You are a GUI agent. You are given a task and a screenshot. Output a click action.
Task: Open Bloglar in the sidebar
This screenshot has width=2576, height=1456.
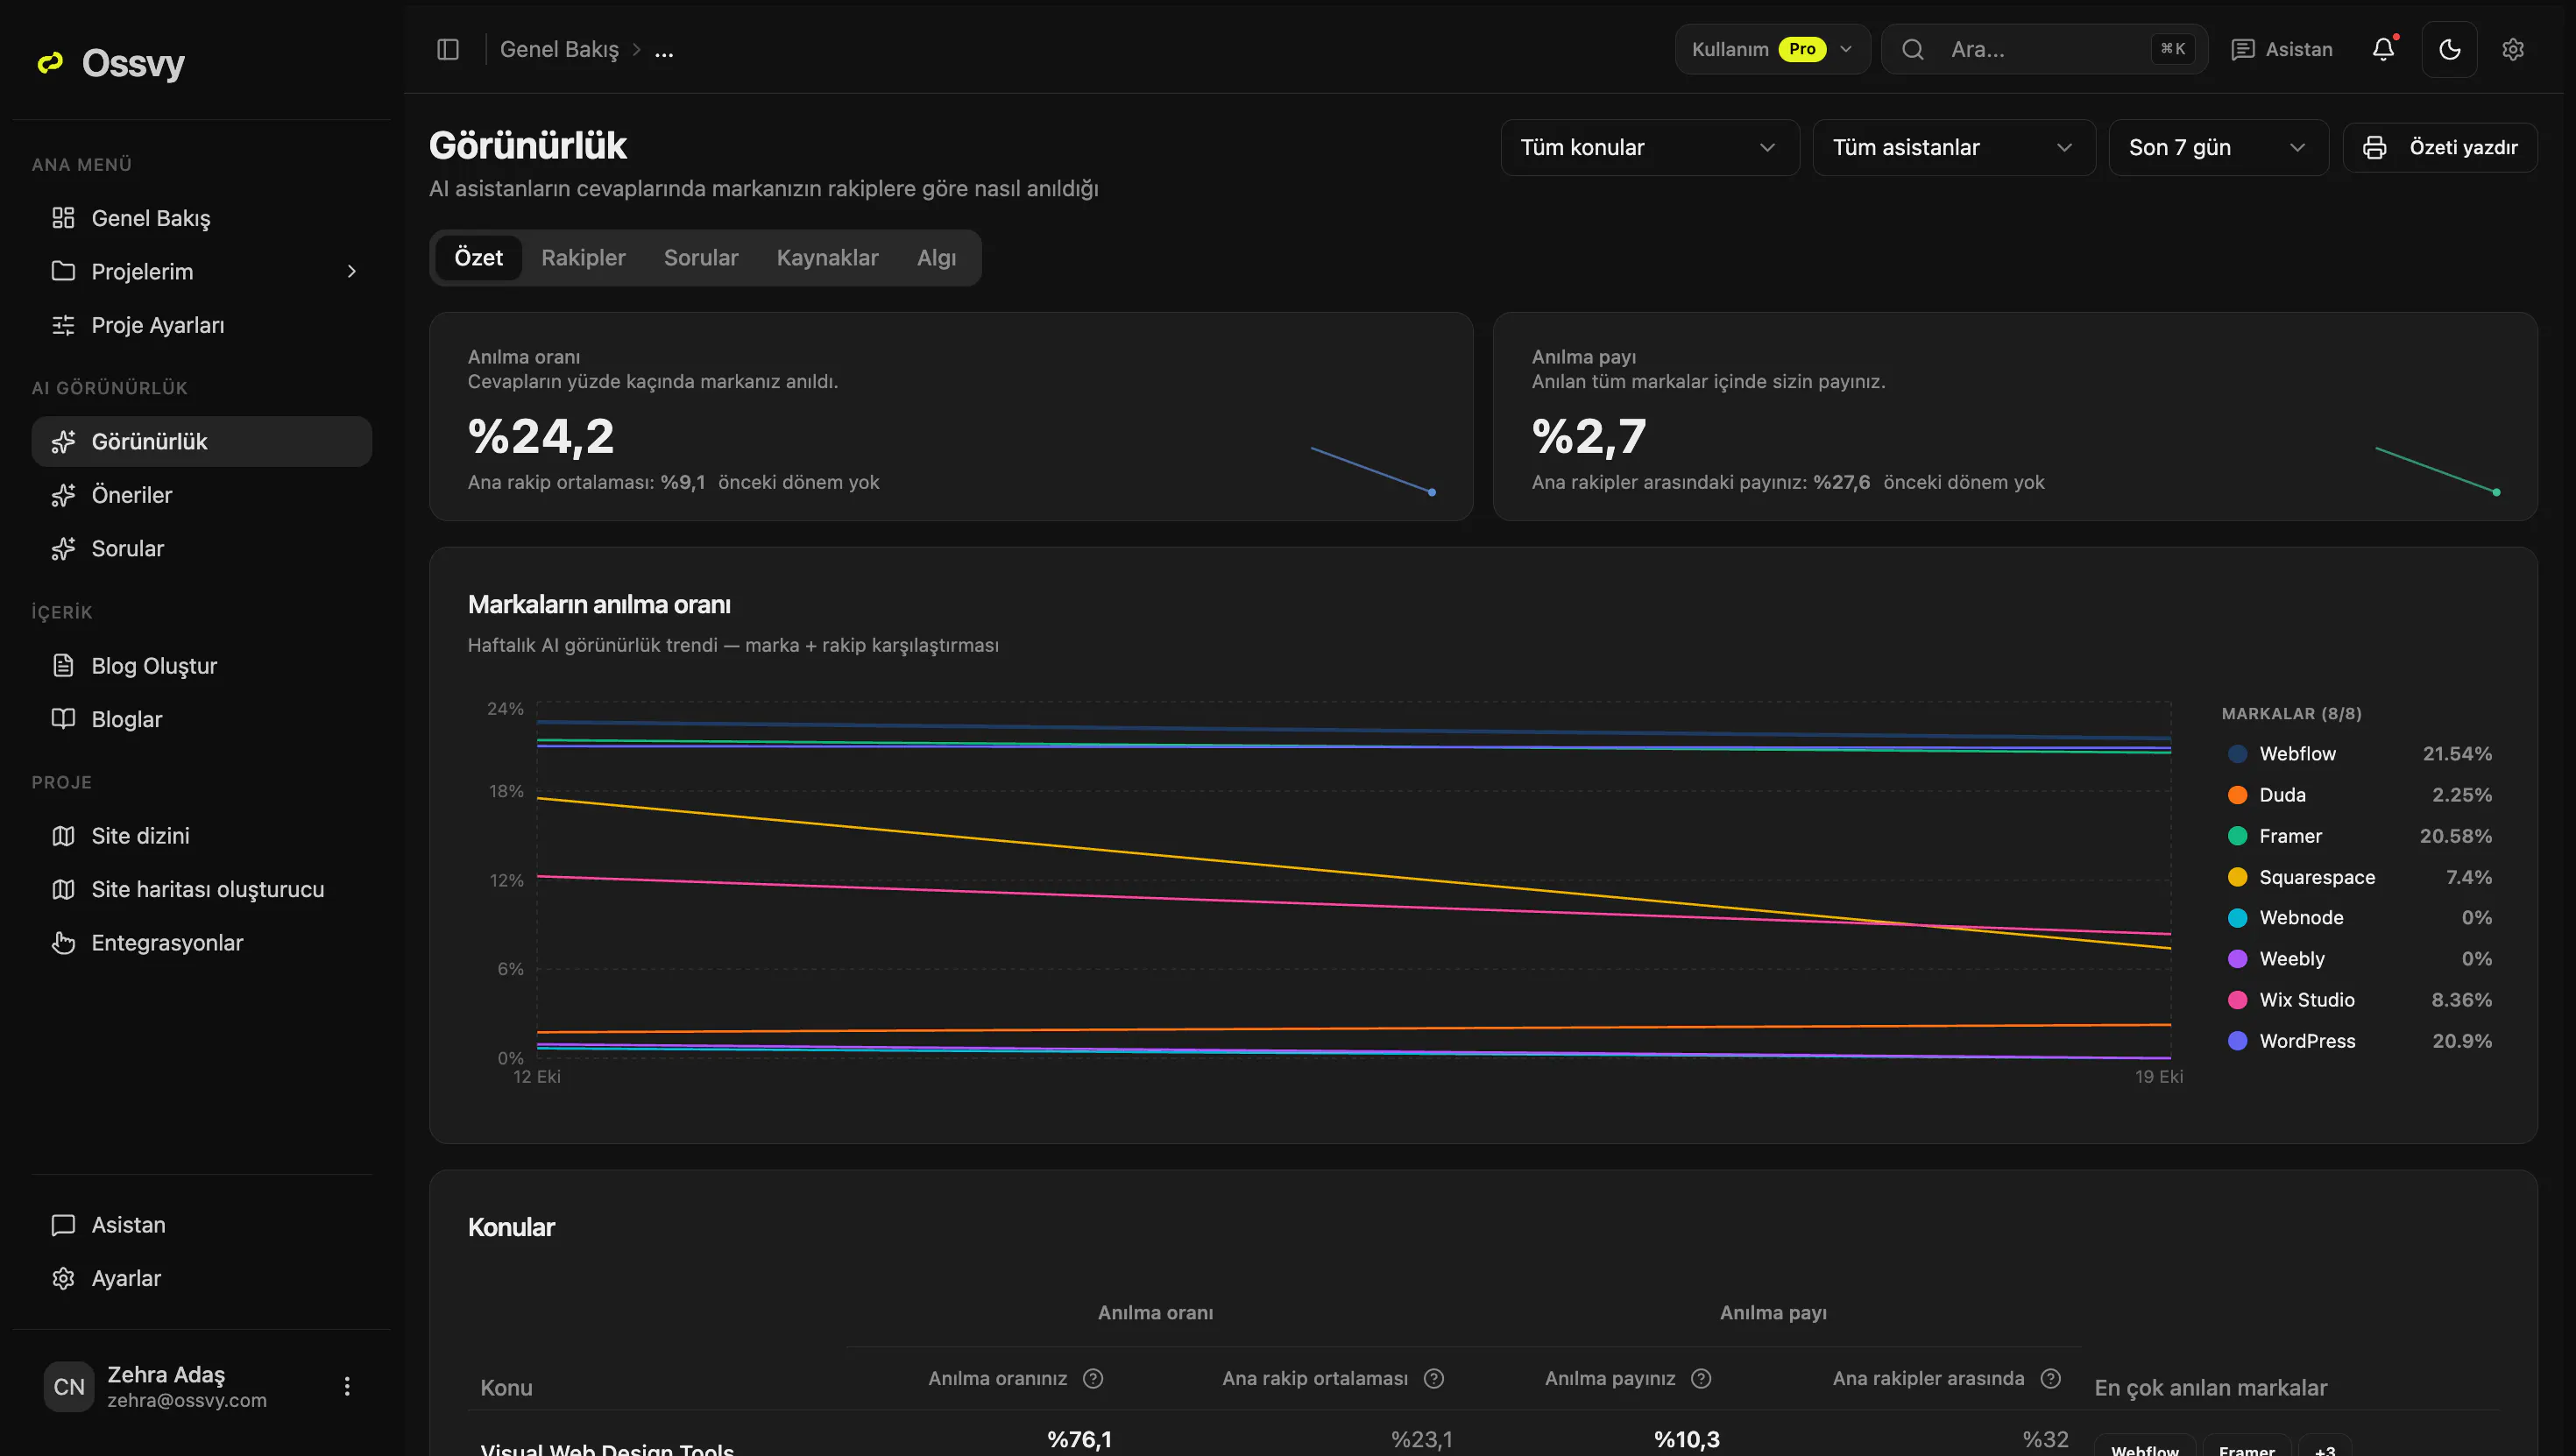tap(201, 719)
